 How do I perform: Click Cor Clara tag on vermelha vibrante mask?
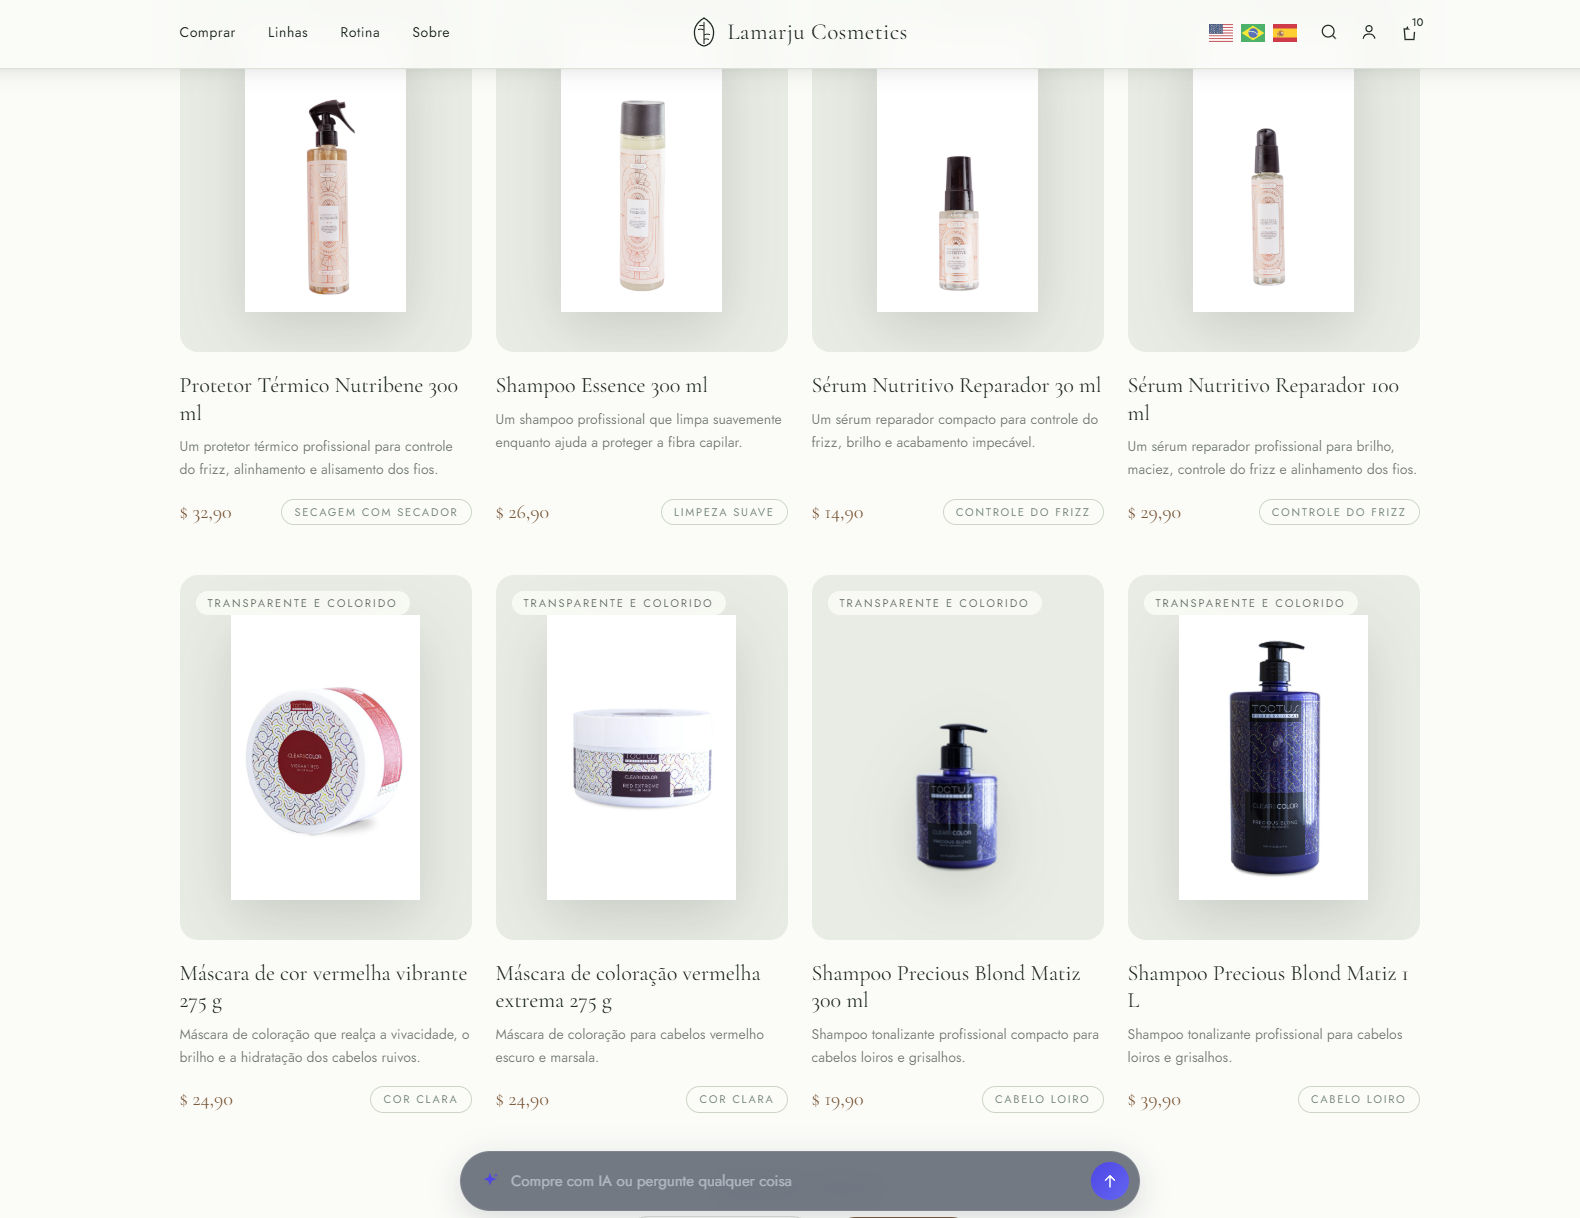pyautogui.click(x=421, y=1099)
